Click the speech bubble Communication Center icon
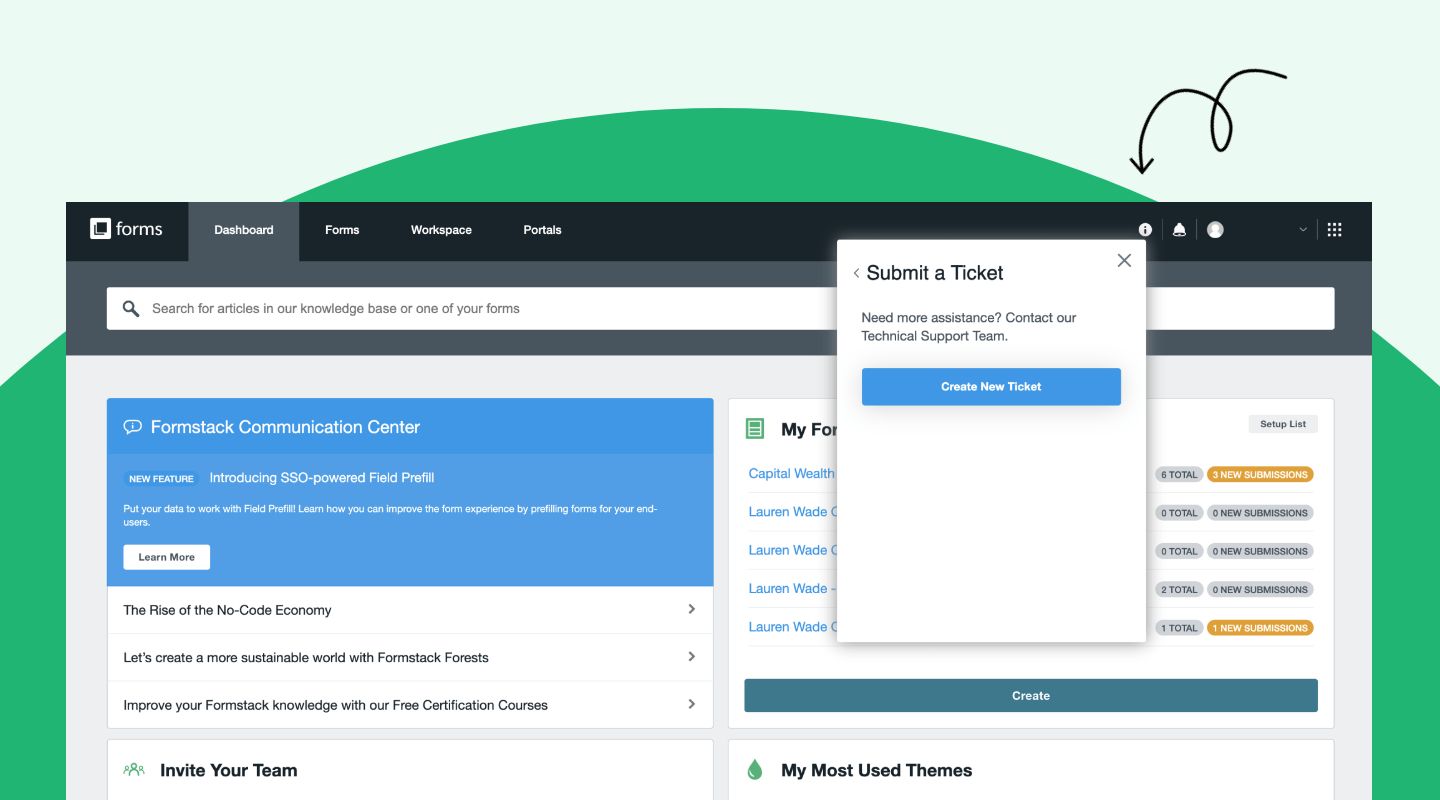The image size is (1440, 800). click(x=132, y=426)
